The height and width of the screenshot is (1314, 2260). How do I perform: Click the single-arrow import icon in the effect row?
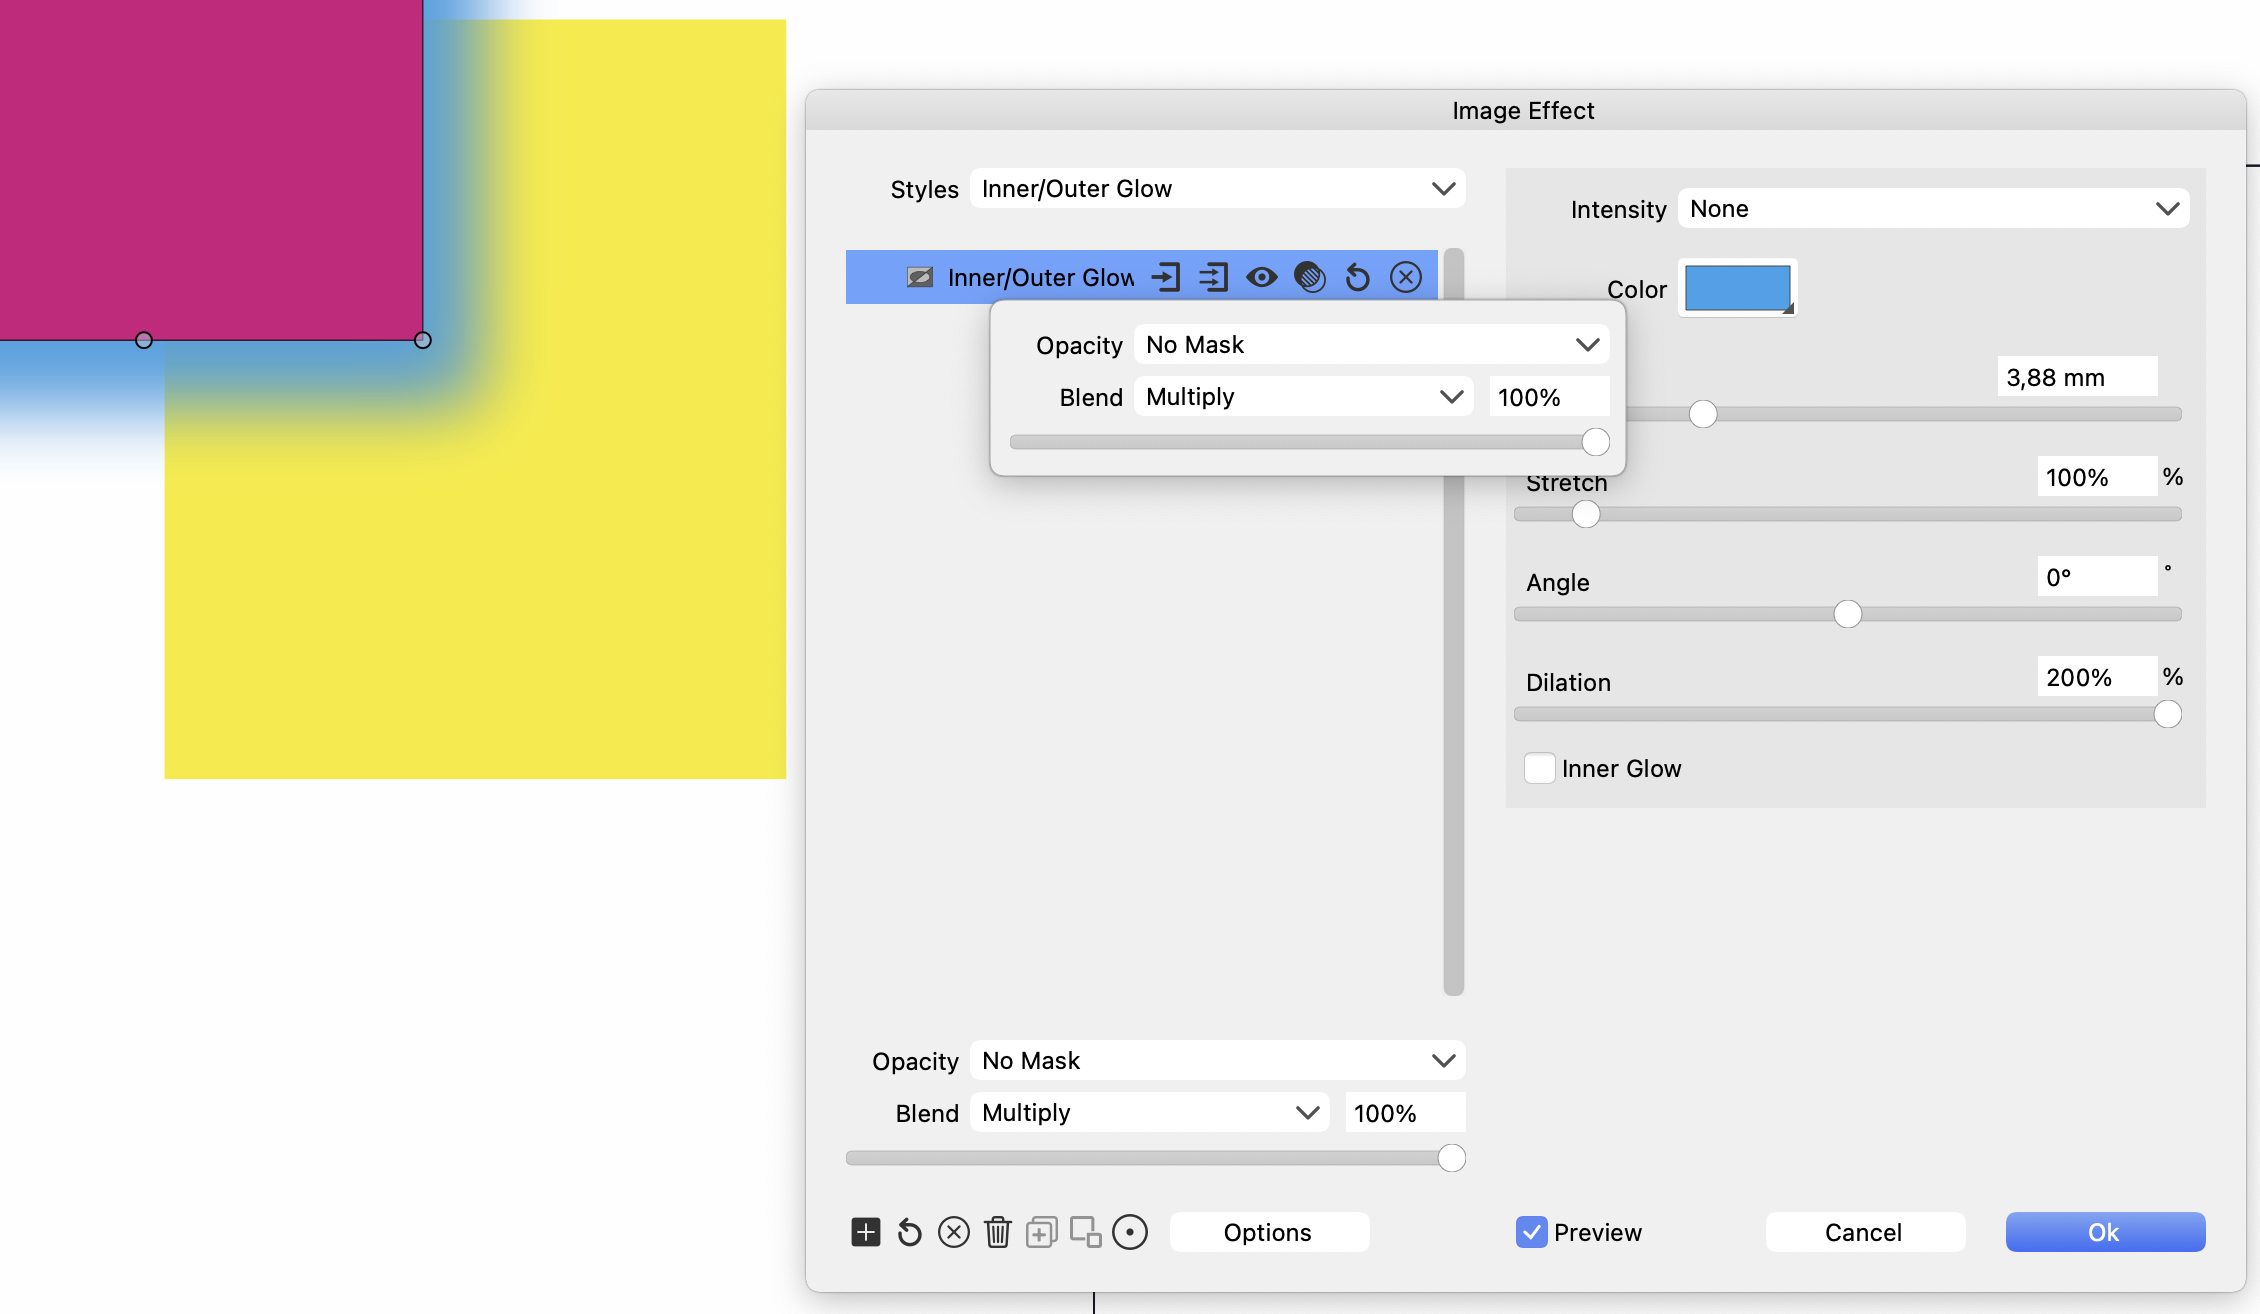click(x=1166, y=277)
